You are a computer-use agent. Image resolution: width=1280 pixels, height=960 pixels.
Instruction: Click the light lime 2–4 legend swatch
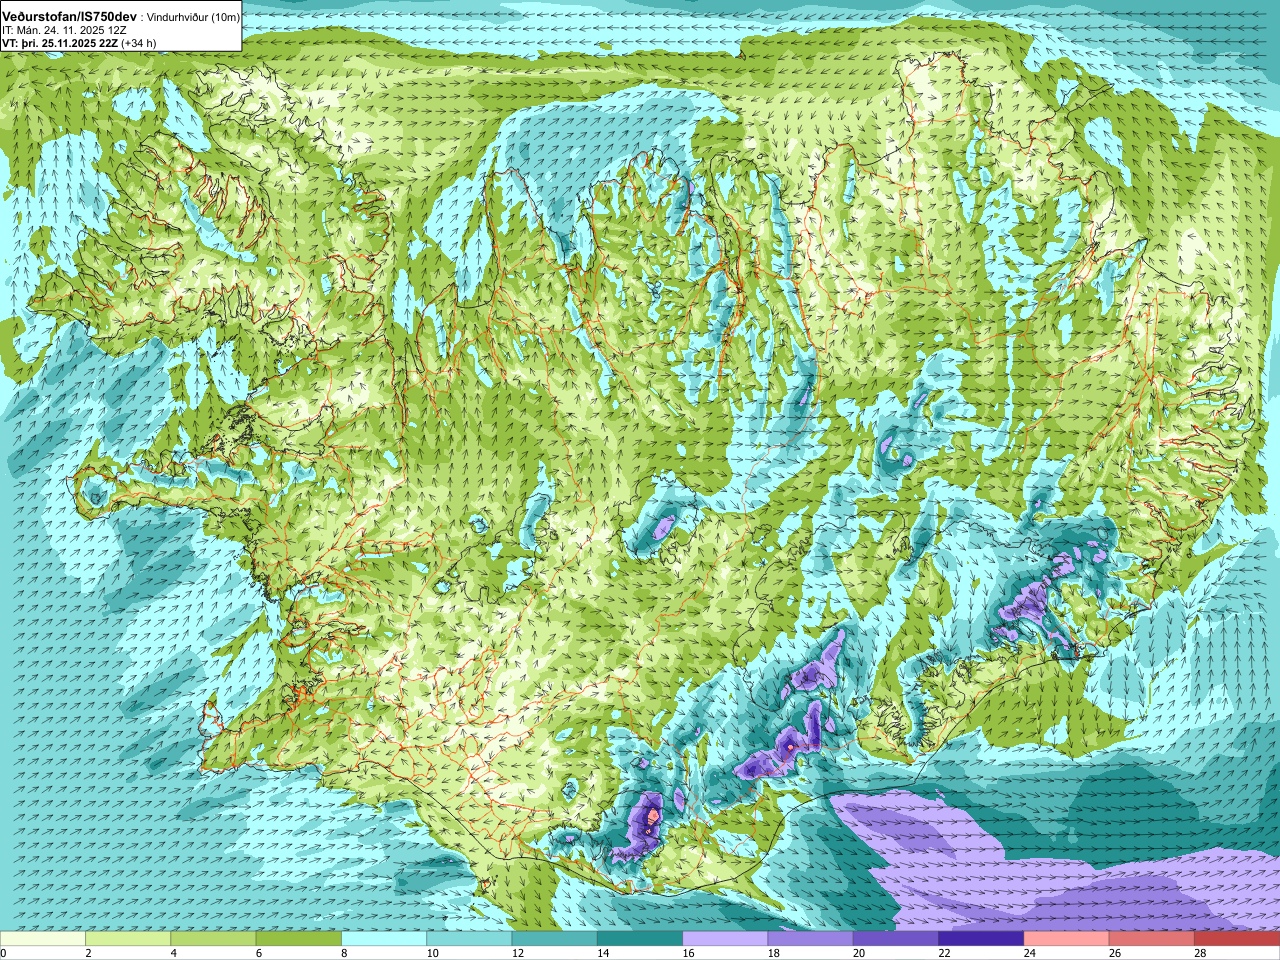(128, 939)
